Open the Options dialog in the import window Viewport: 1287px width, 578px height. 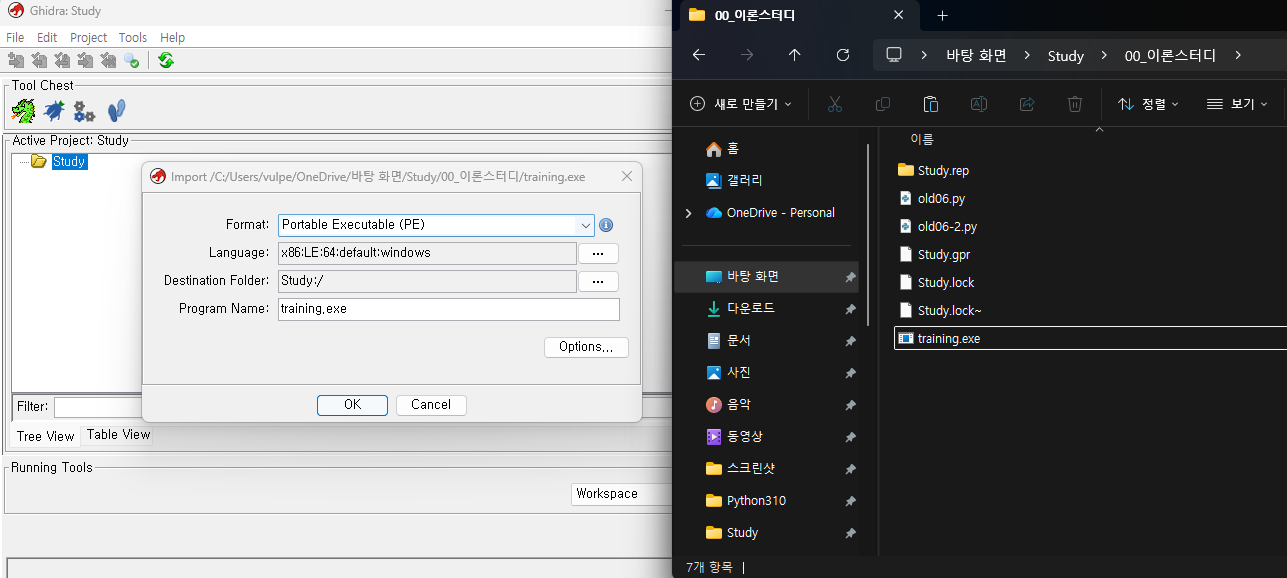pos(586,347)
